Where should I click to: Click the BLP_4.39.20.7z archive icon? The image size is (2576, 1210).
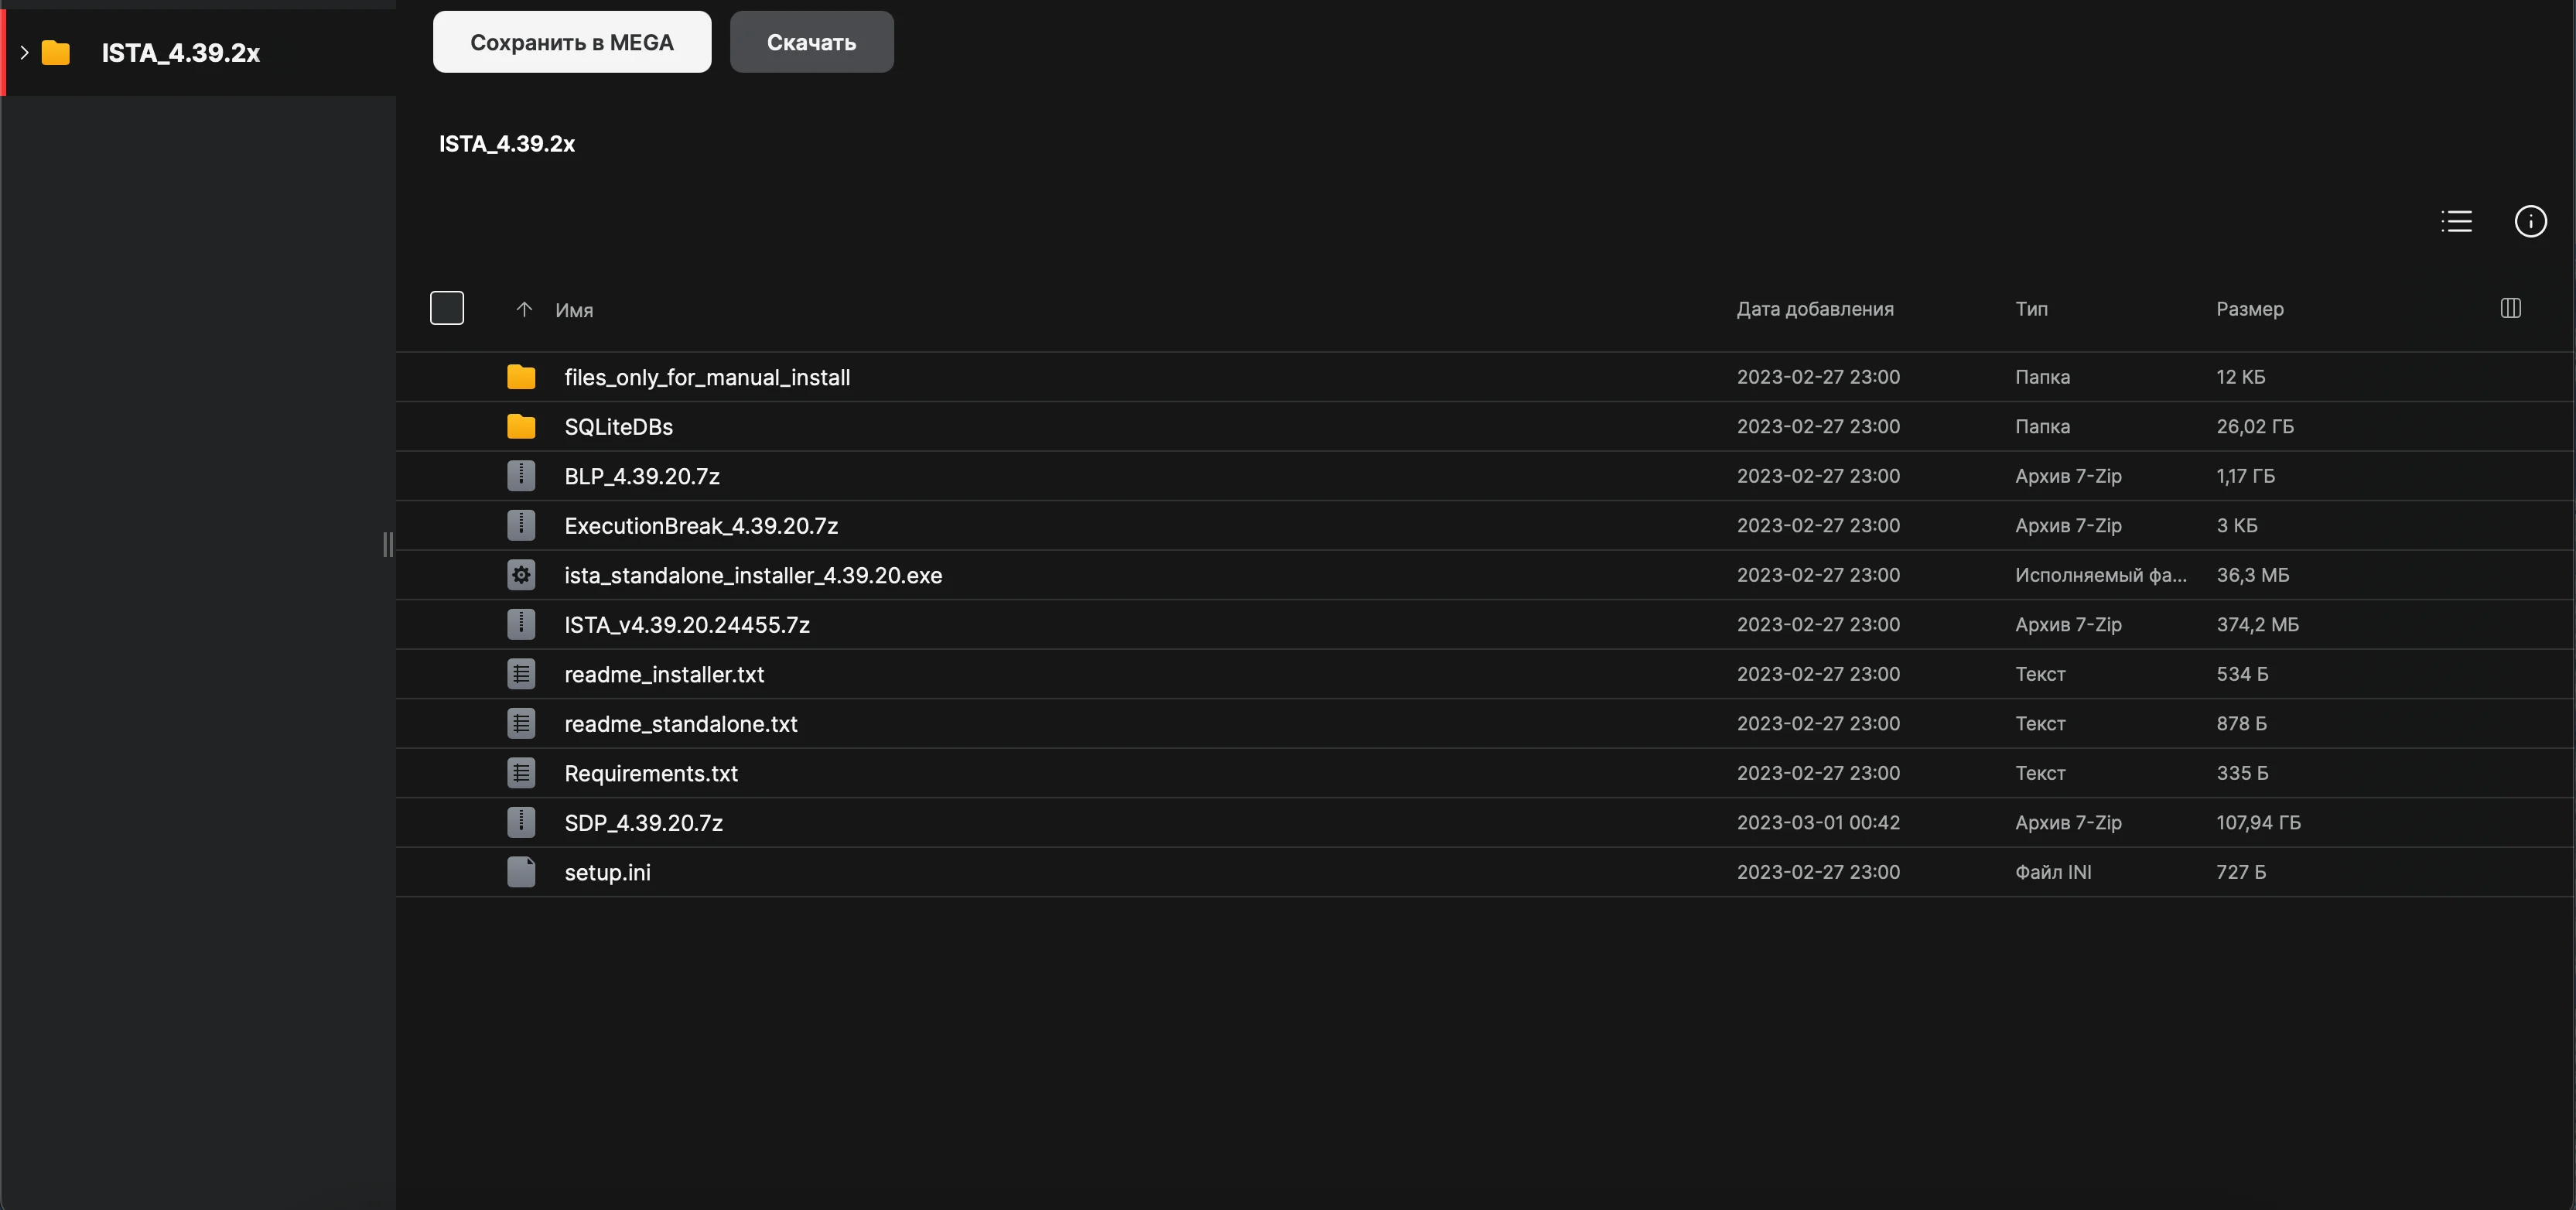click(x=521, y=476)
